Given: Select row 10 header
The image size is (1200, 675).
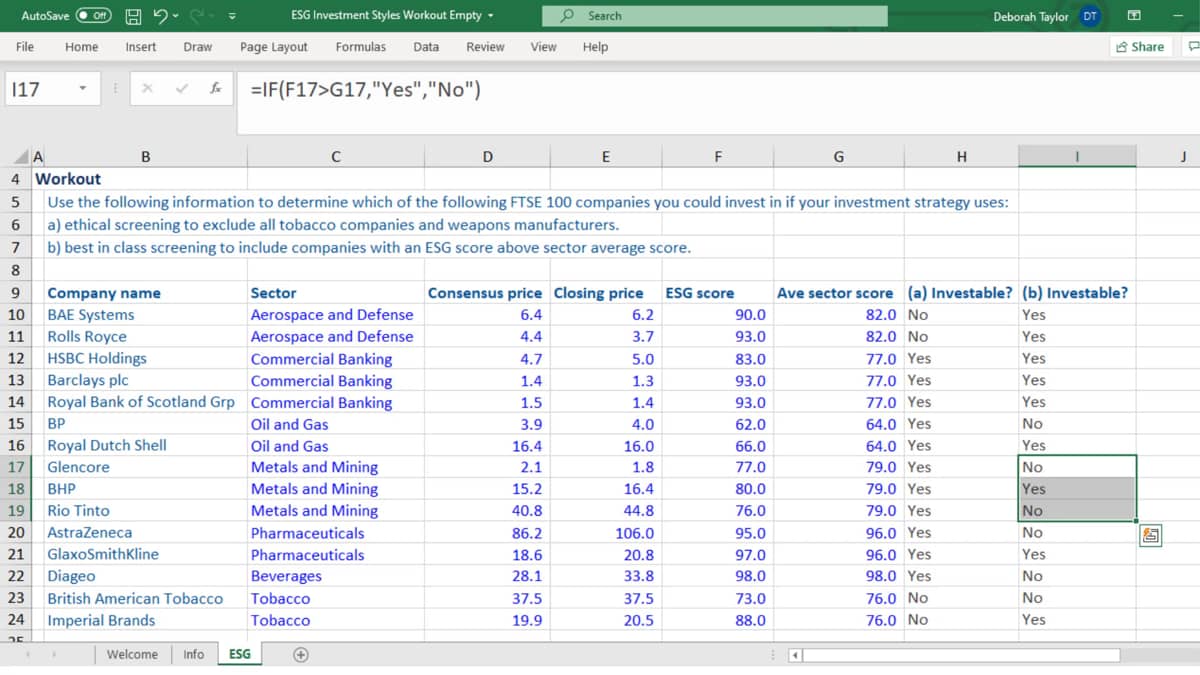Looking at the screenshot, I should click(x=16, y=315).
